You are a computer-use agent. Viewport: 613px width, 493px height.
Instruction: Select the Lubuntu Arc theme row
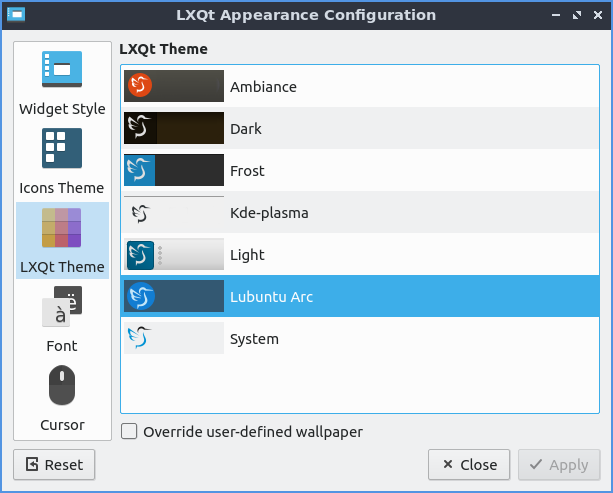coord(271,297)
